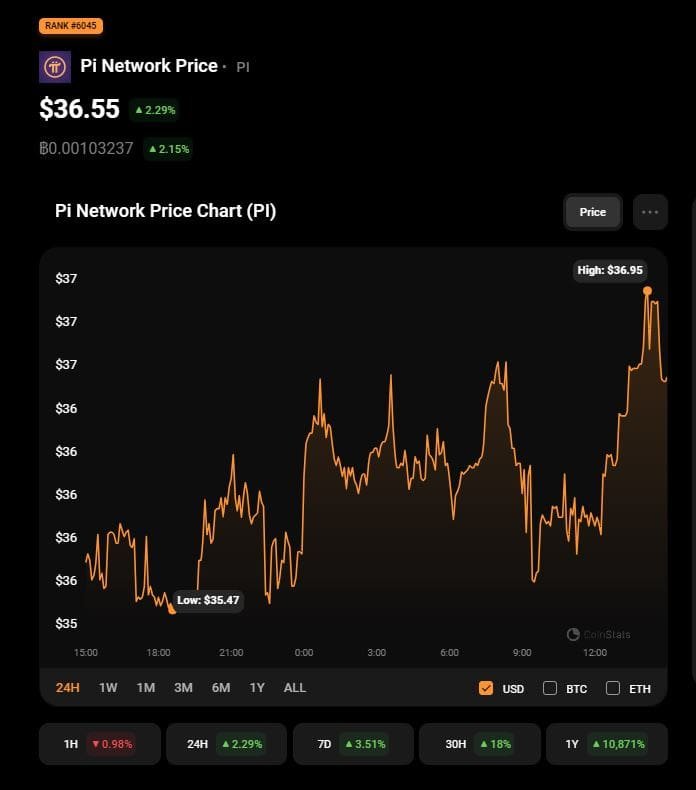
Task: Switch chart to the 1M range
Action: pyautogui.click(x=146, y=688)
